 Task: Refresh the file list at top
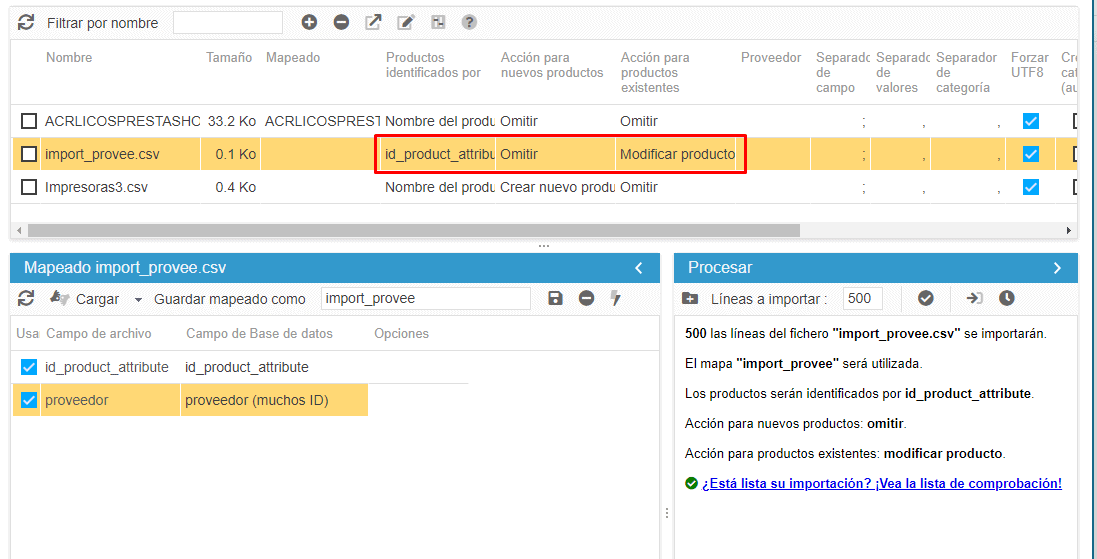pyautogui.click(x=26, y=22)
